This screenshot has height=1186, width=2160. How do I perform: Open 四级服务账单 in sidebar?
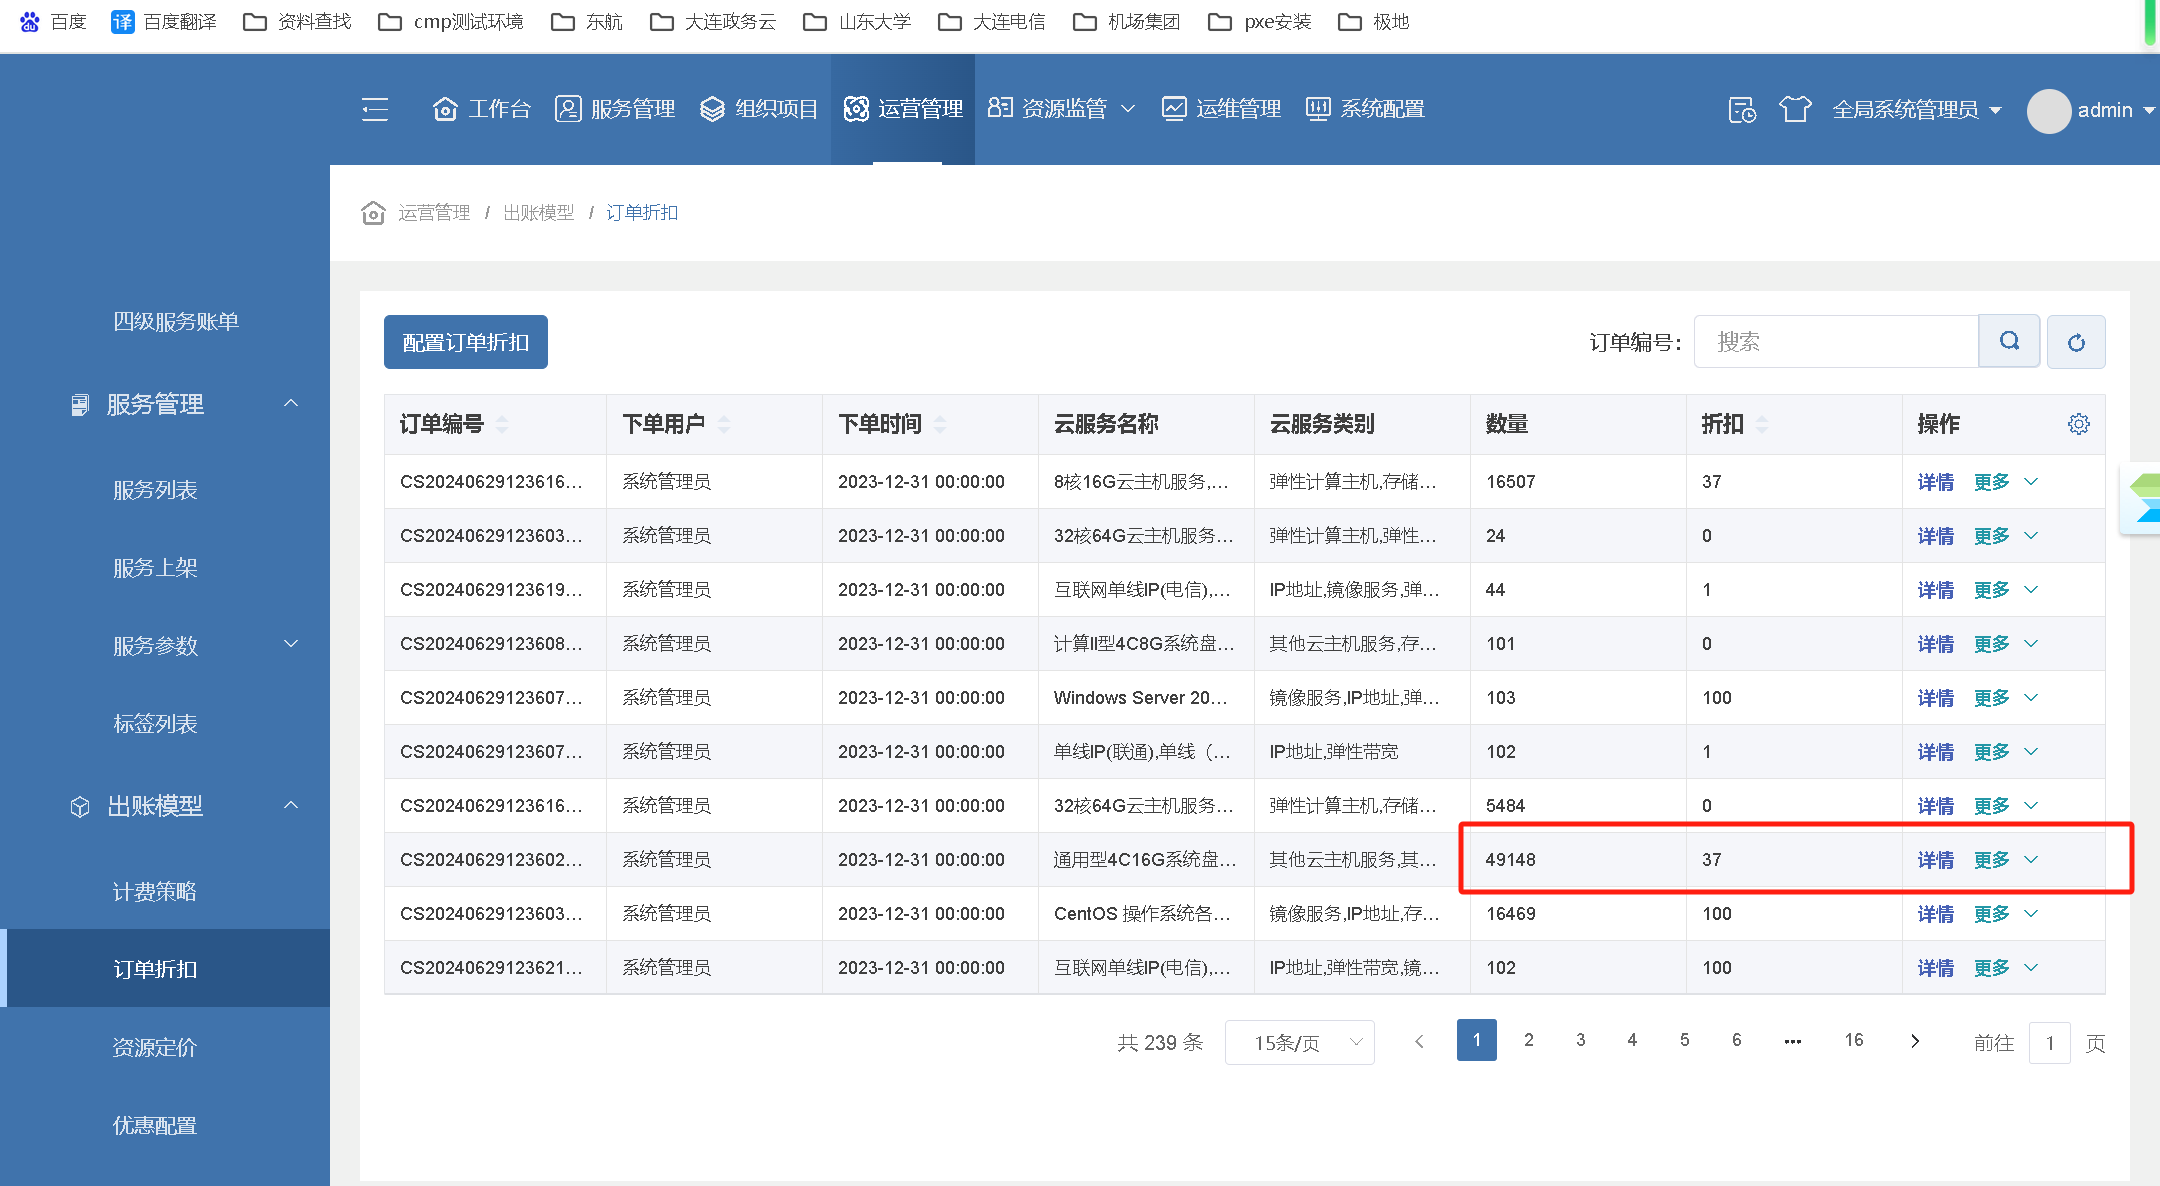coord(176,321)
